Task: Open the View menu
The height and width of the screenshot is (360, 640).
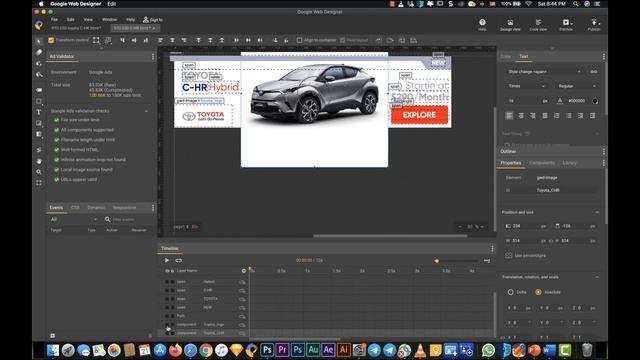Action: pyautogui.click(x=88, y=20)
